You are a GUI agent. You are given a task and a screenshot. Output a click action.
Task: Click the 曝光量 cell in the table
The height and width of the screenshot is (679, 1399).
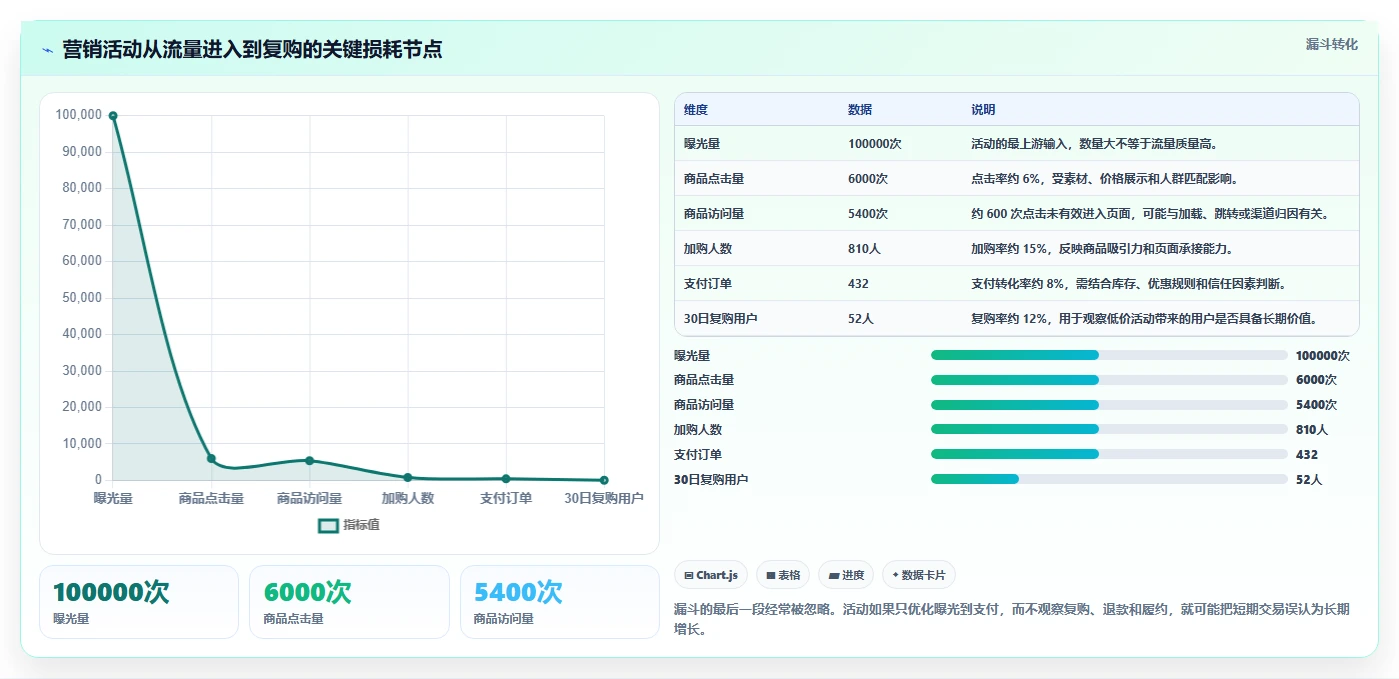pyautogui.click(x=702, y=144)
